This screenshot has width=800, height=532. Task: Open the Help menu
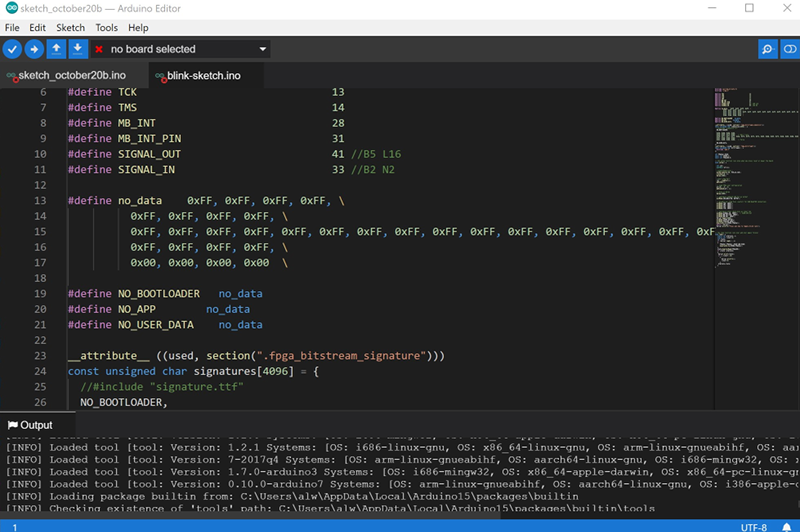point(138,27)
